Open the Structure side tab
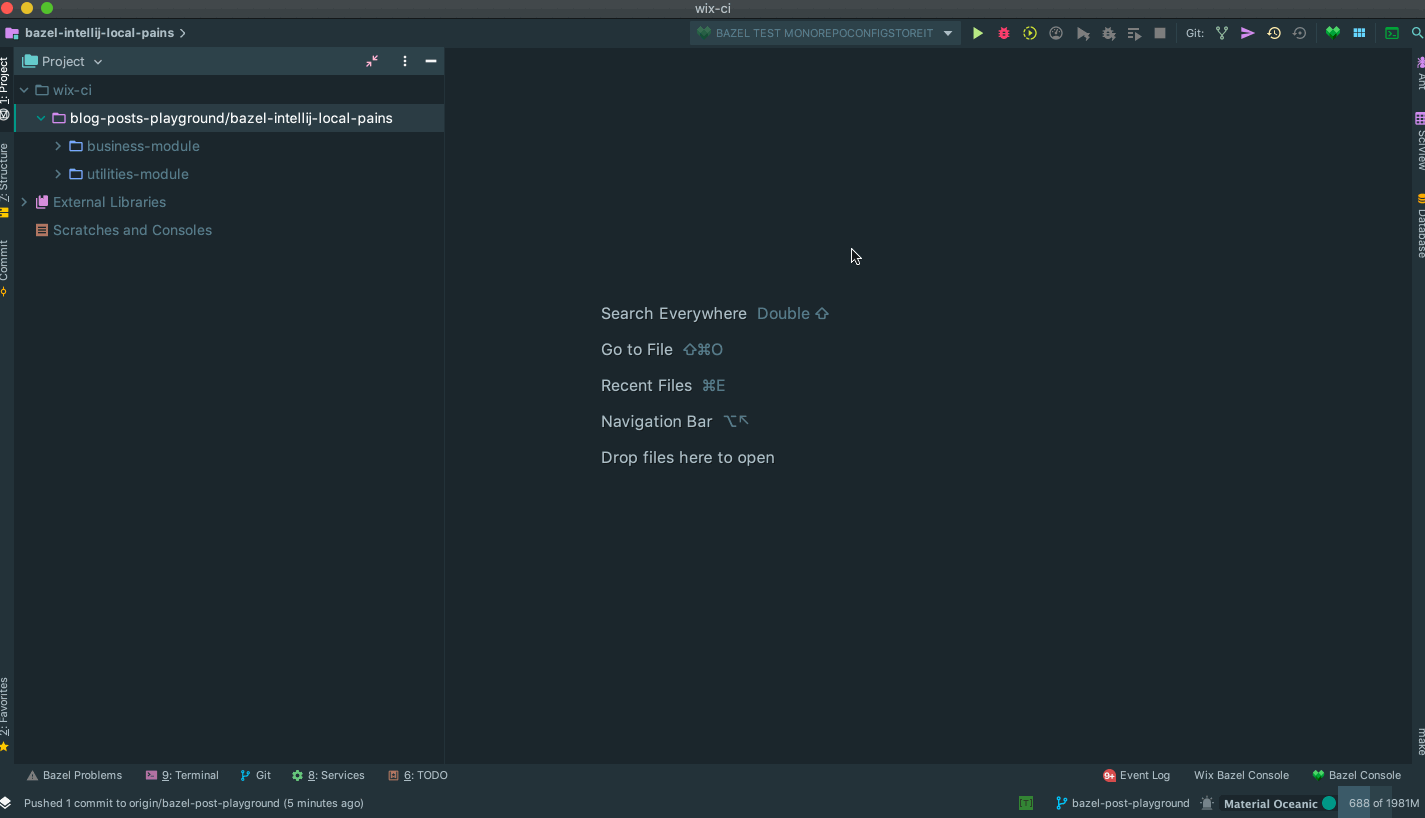 pos(5,180)
